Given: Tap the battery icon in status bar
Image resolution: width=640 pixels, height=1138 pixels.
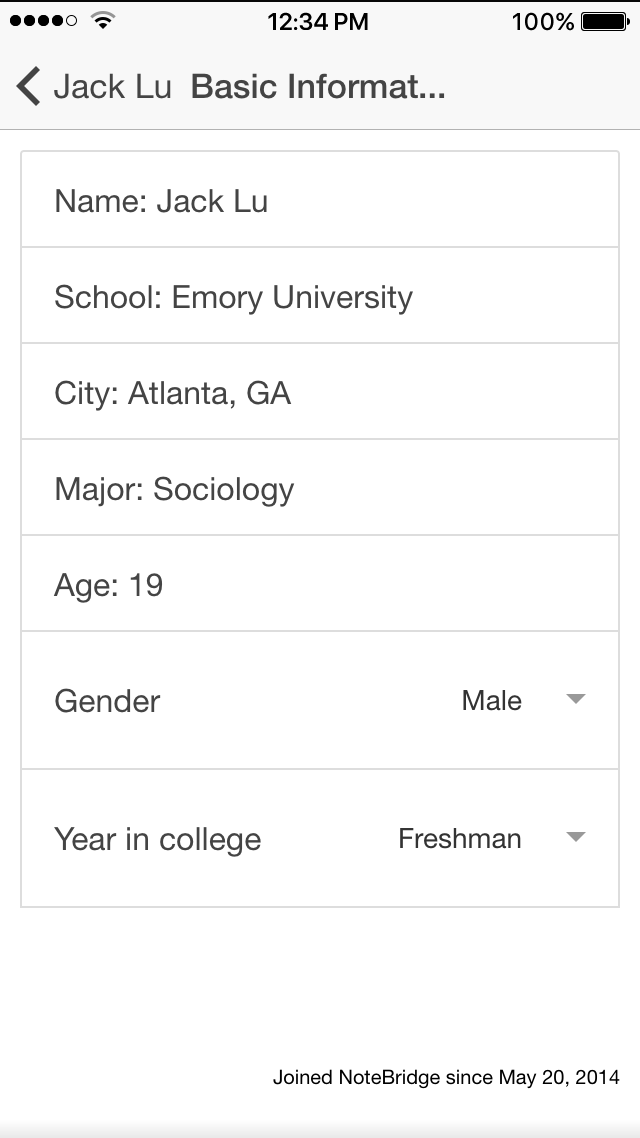Looking at the screenshot, I should coord(604,21).
